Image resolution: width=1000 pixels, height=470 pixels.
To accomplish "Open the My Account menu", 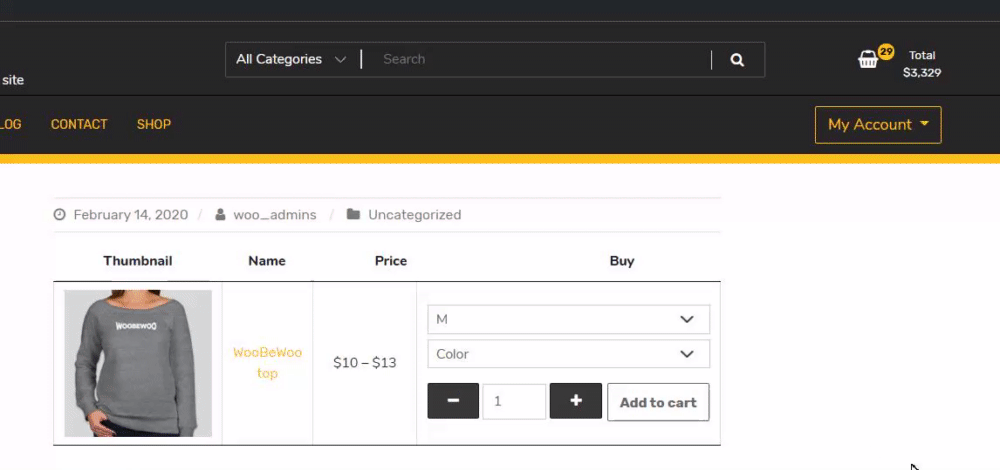I will point(878,125).
